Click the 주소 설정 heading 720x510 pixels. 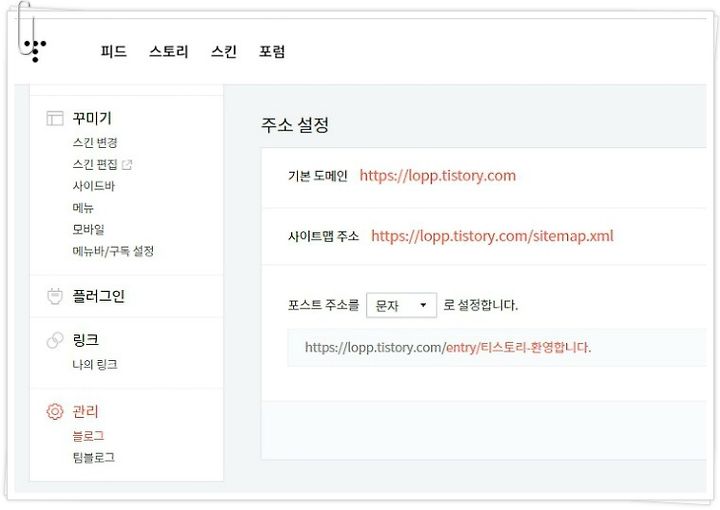(x=295, y=124)
